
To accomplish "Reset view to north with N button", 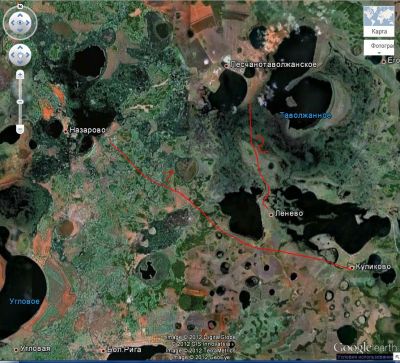I will [x=20, y=6].
